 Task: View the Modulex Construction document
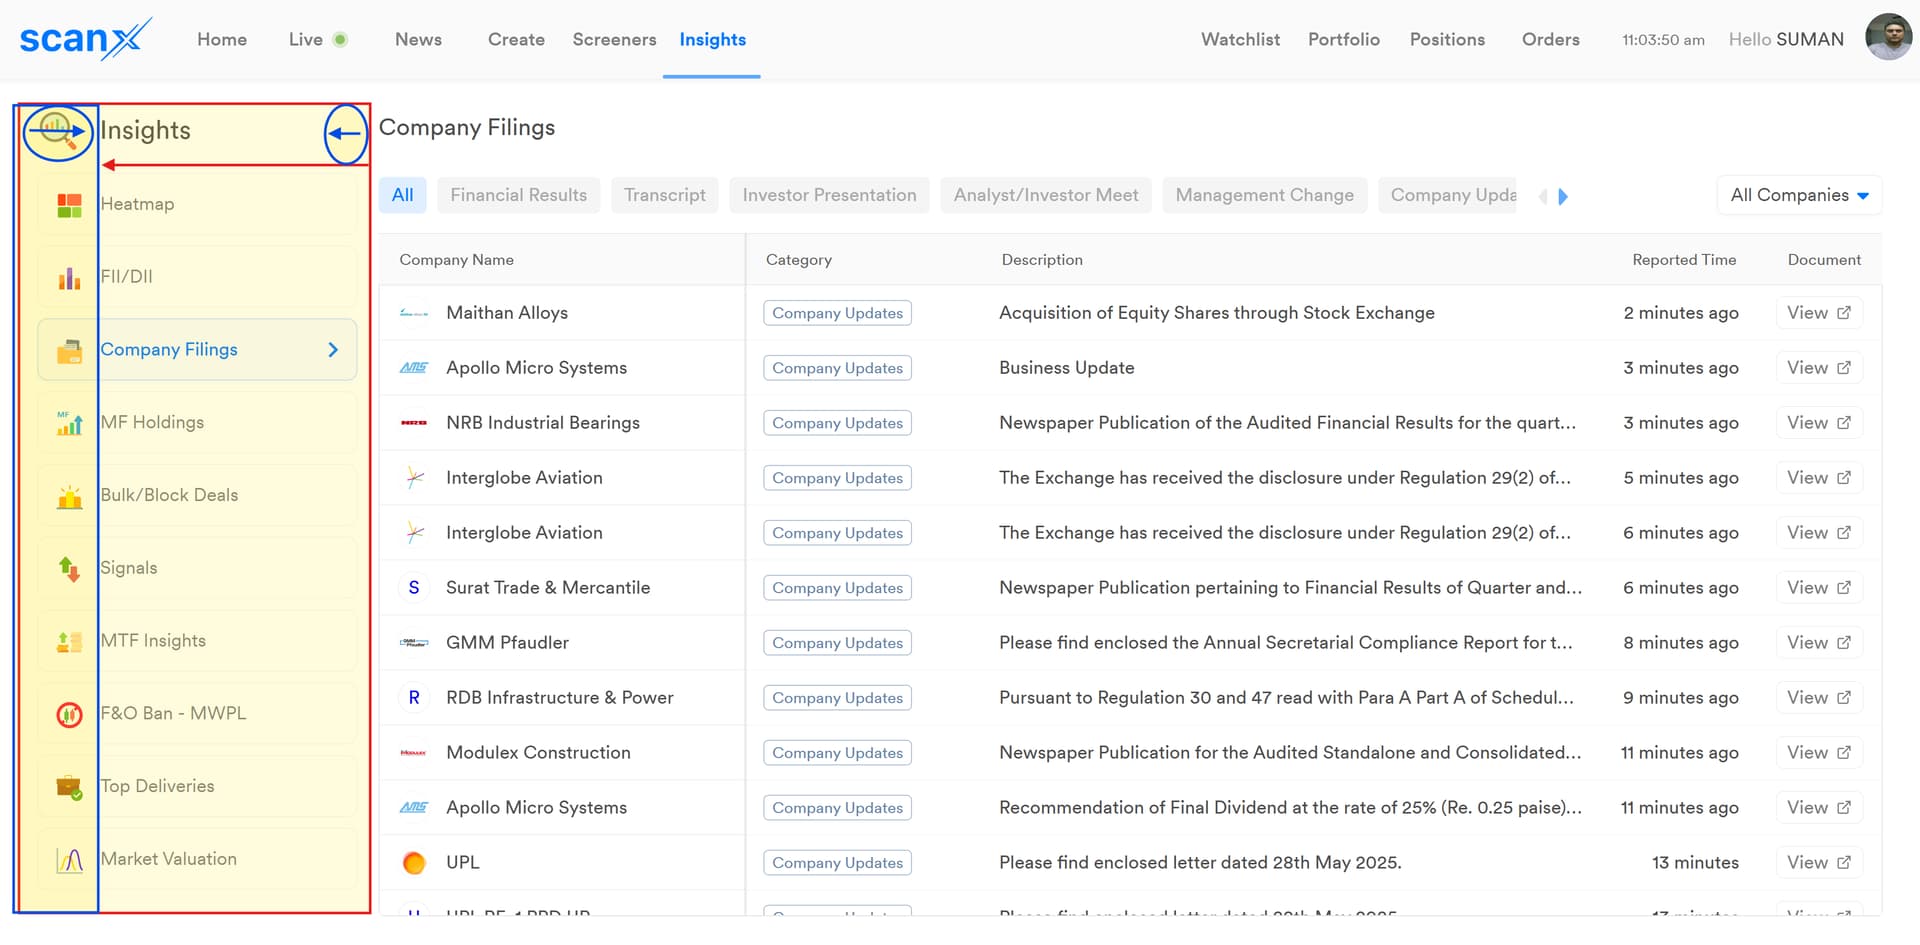1819,753
